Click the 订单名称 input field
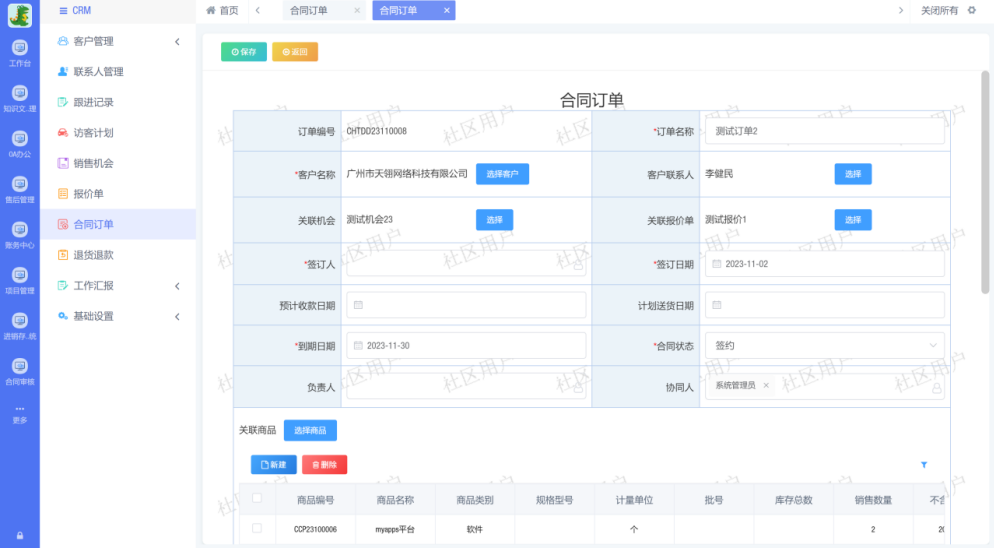The image size is (994, 548). 824,131
